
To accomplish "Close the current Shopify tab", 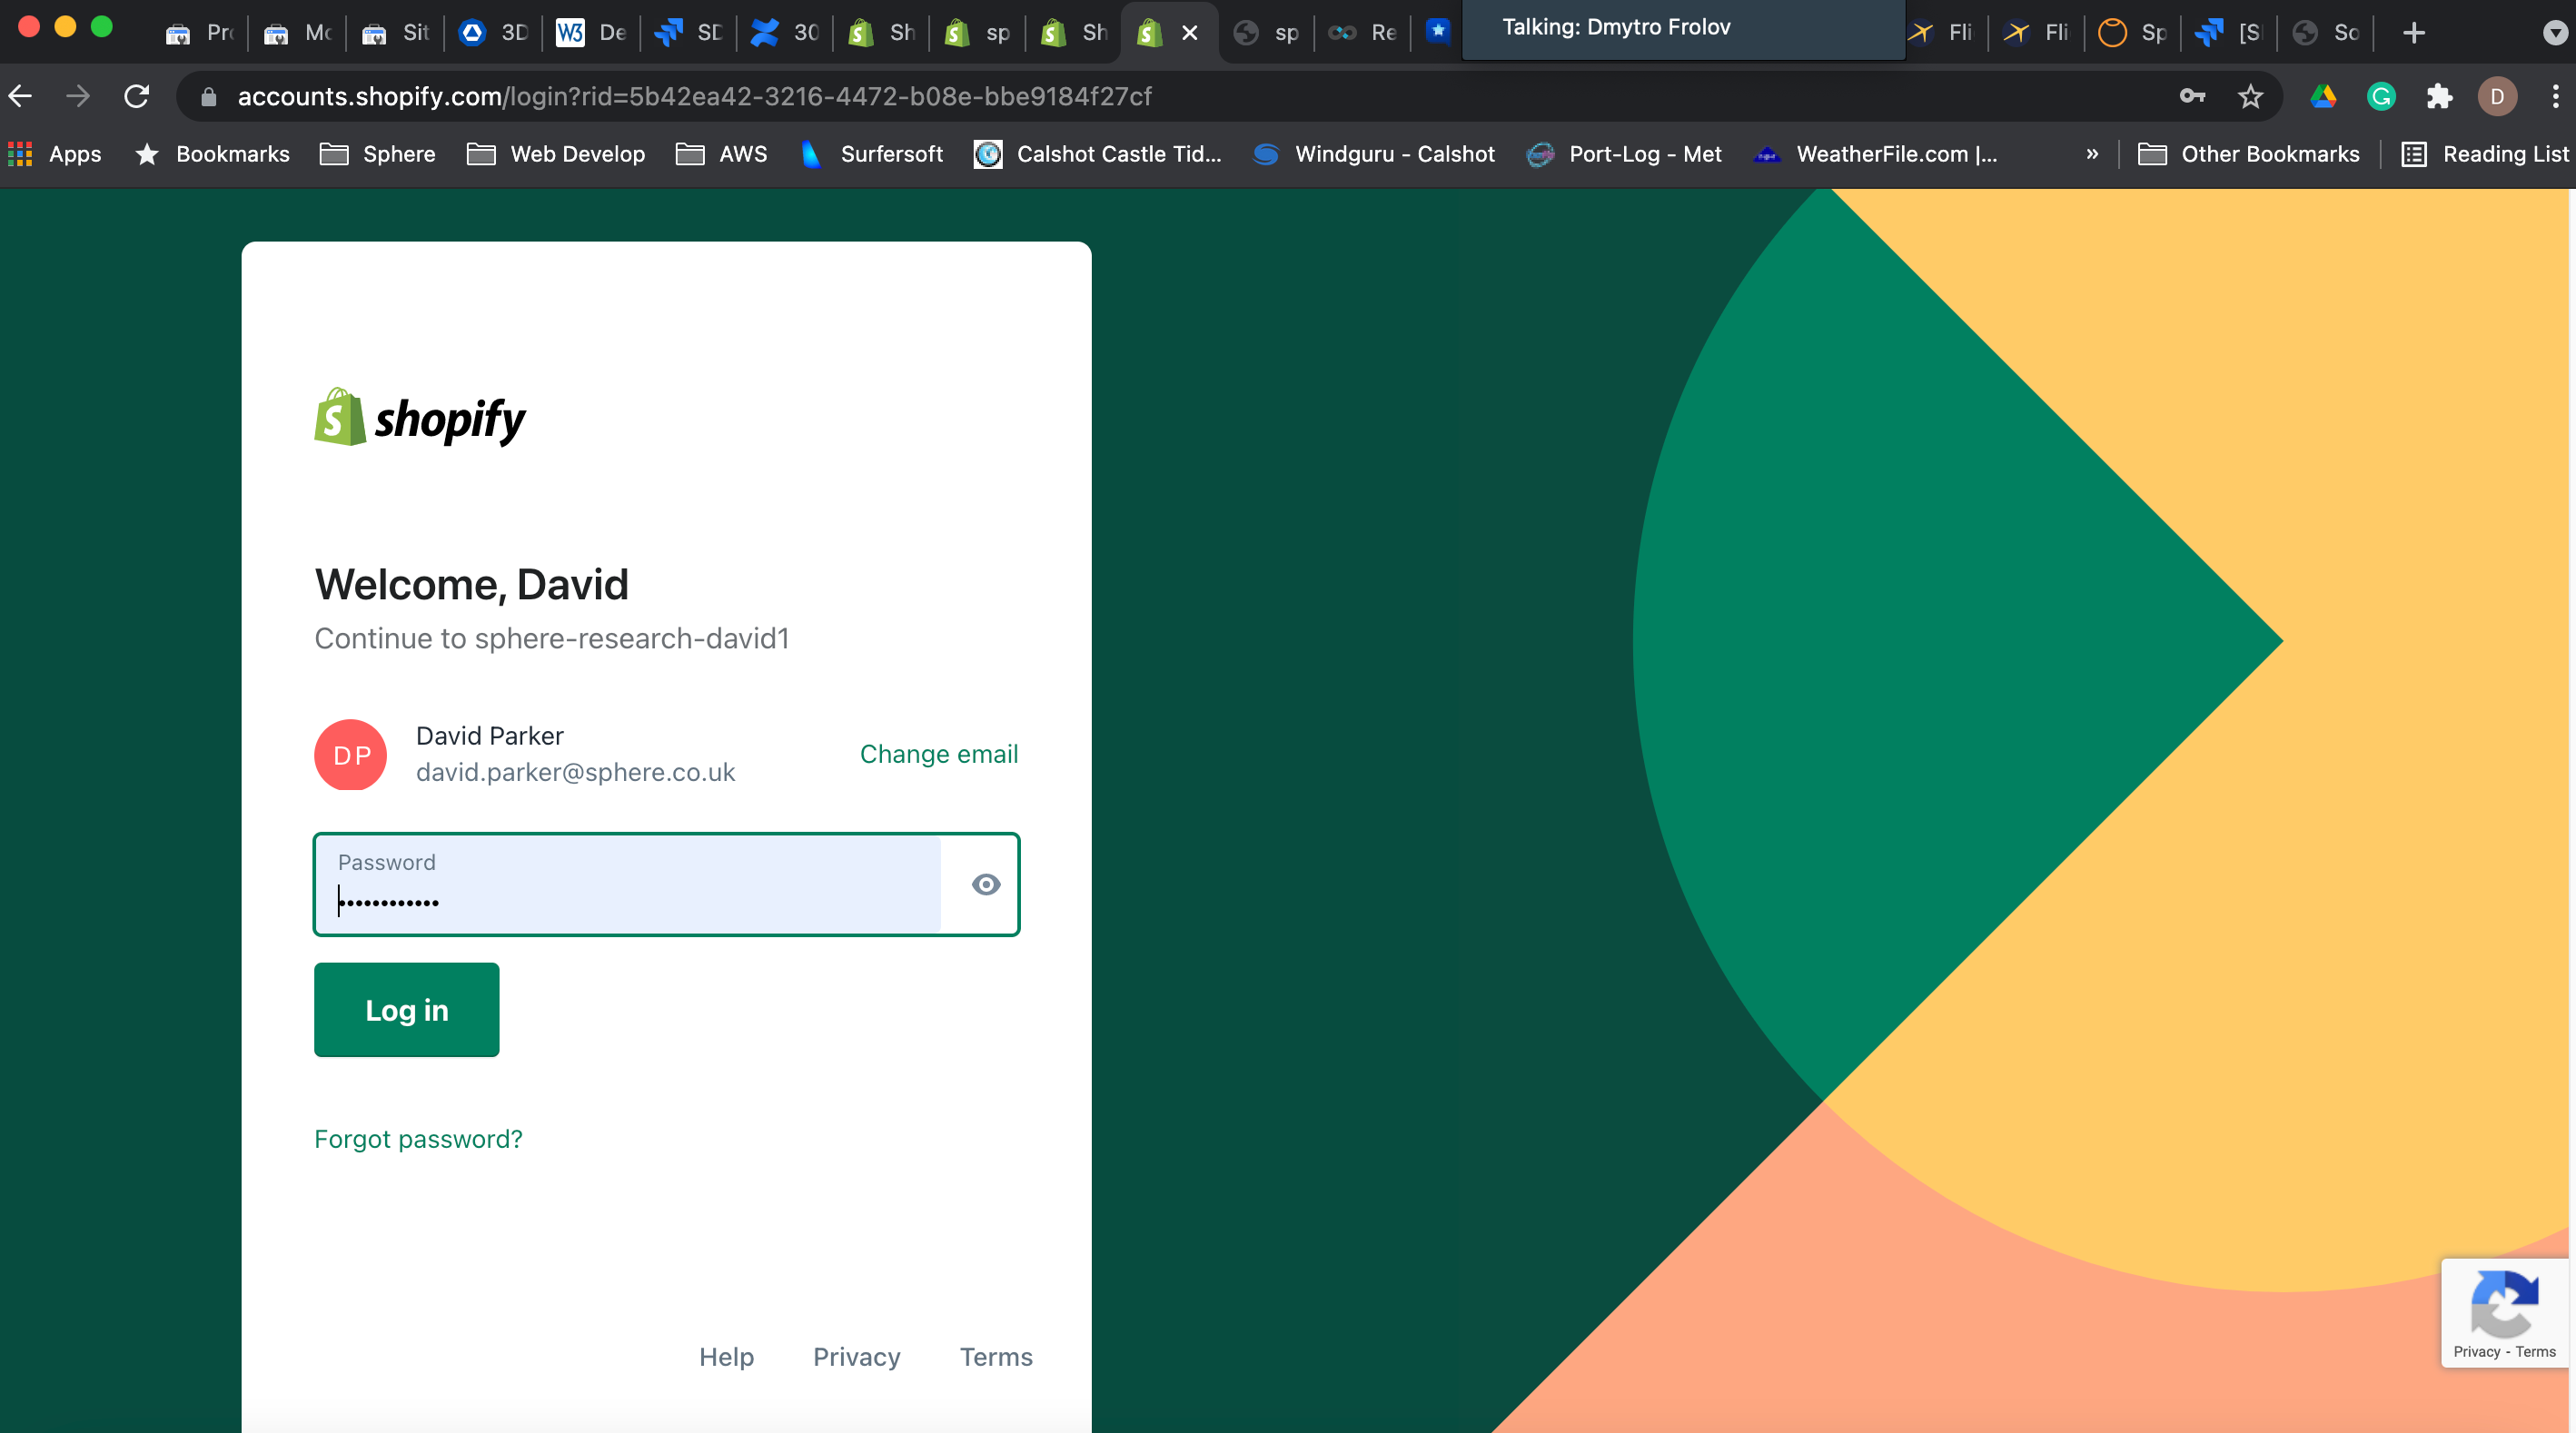I will [1190, 33].
